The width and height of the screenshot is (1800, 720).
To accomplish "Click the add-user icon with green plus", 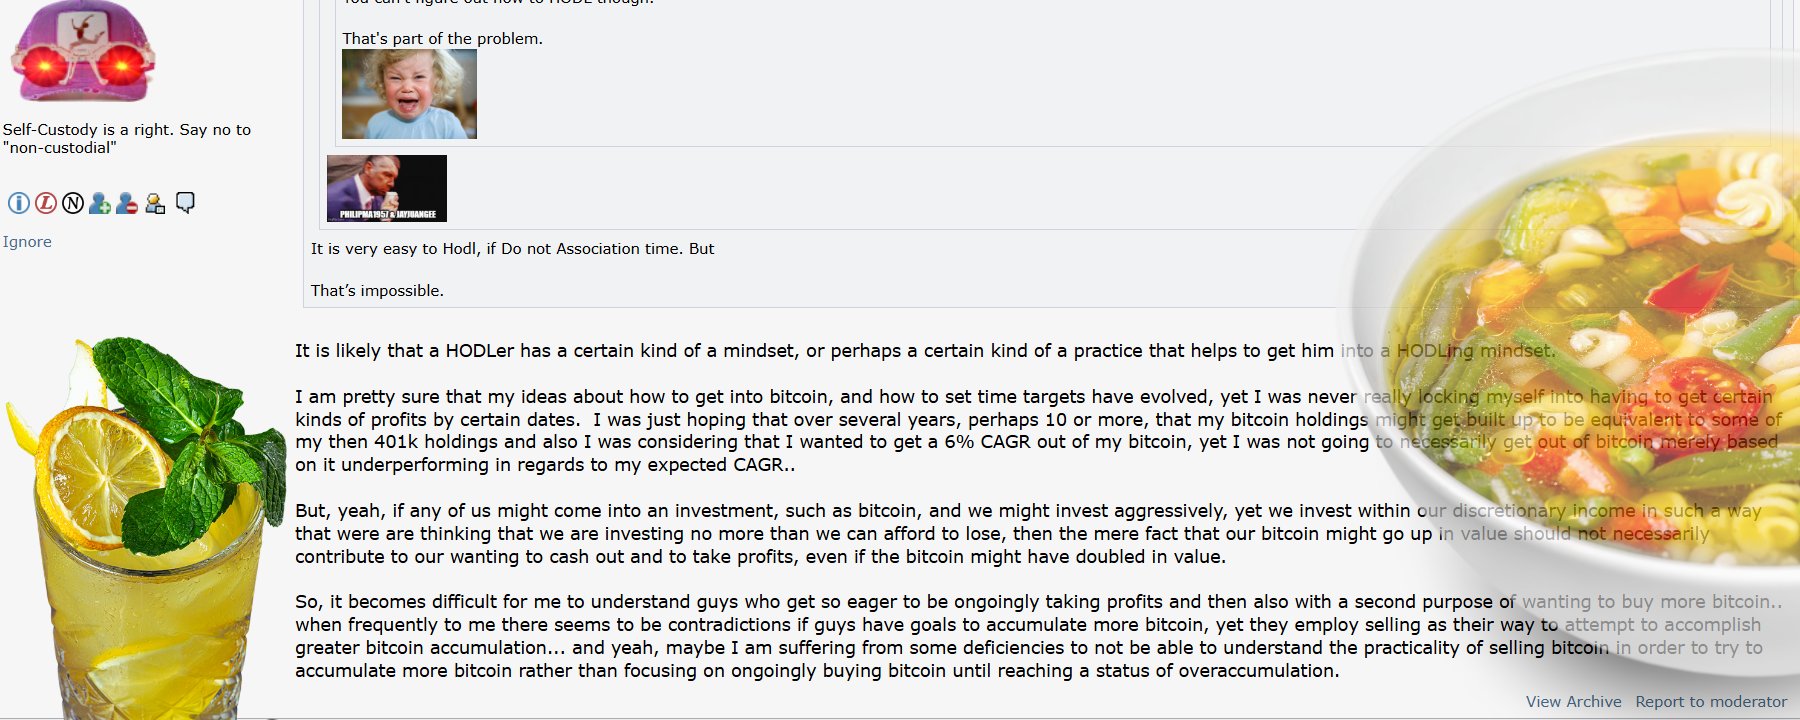I will 100,203.
